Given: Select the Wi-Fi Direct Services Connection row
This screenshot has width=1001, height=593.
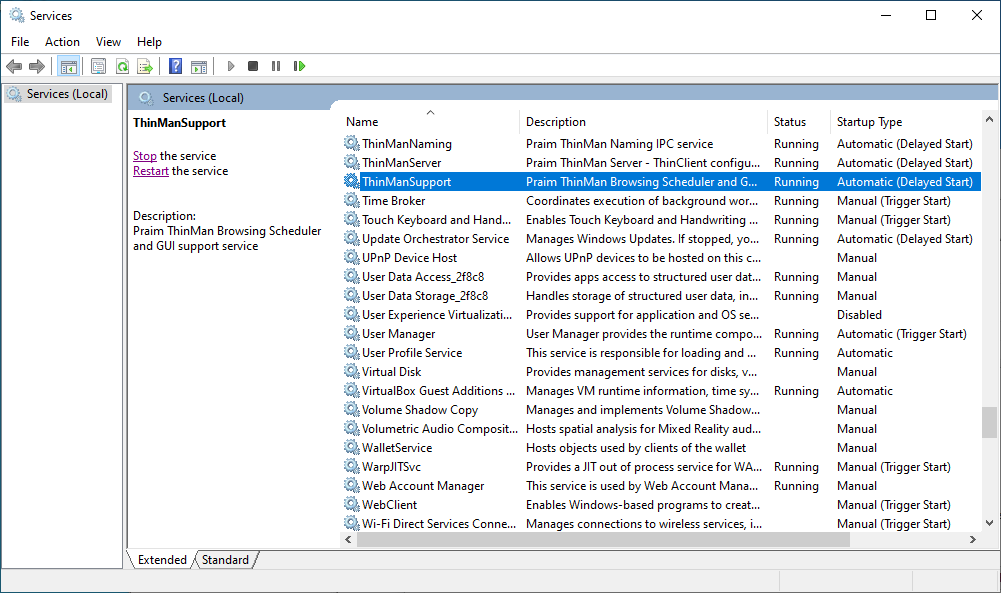Looking at the screenshot, I should 660,523.
